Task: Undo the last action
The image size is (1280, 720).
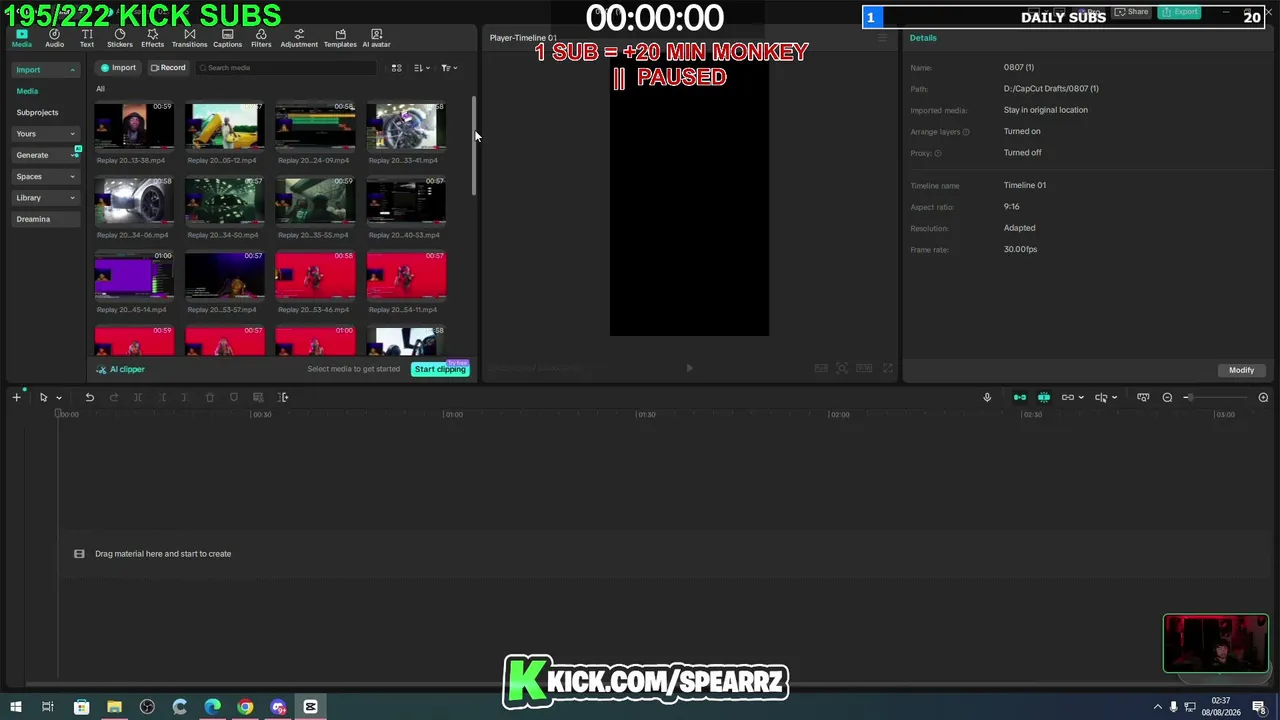Action: point(89,398)
